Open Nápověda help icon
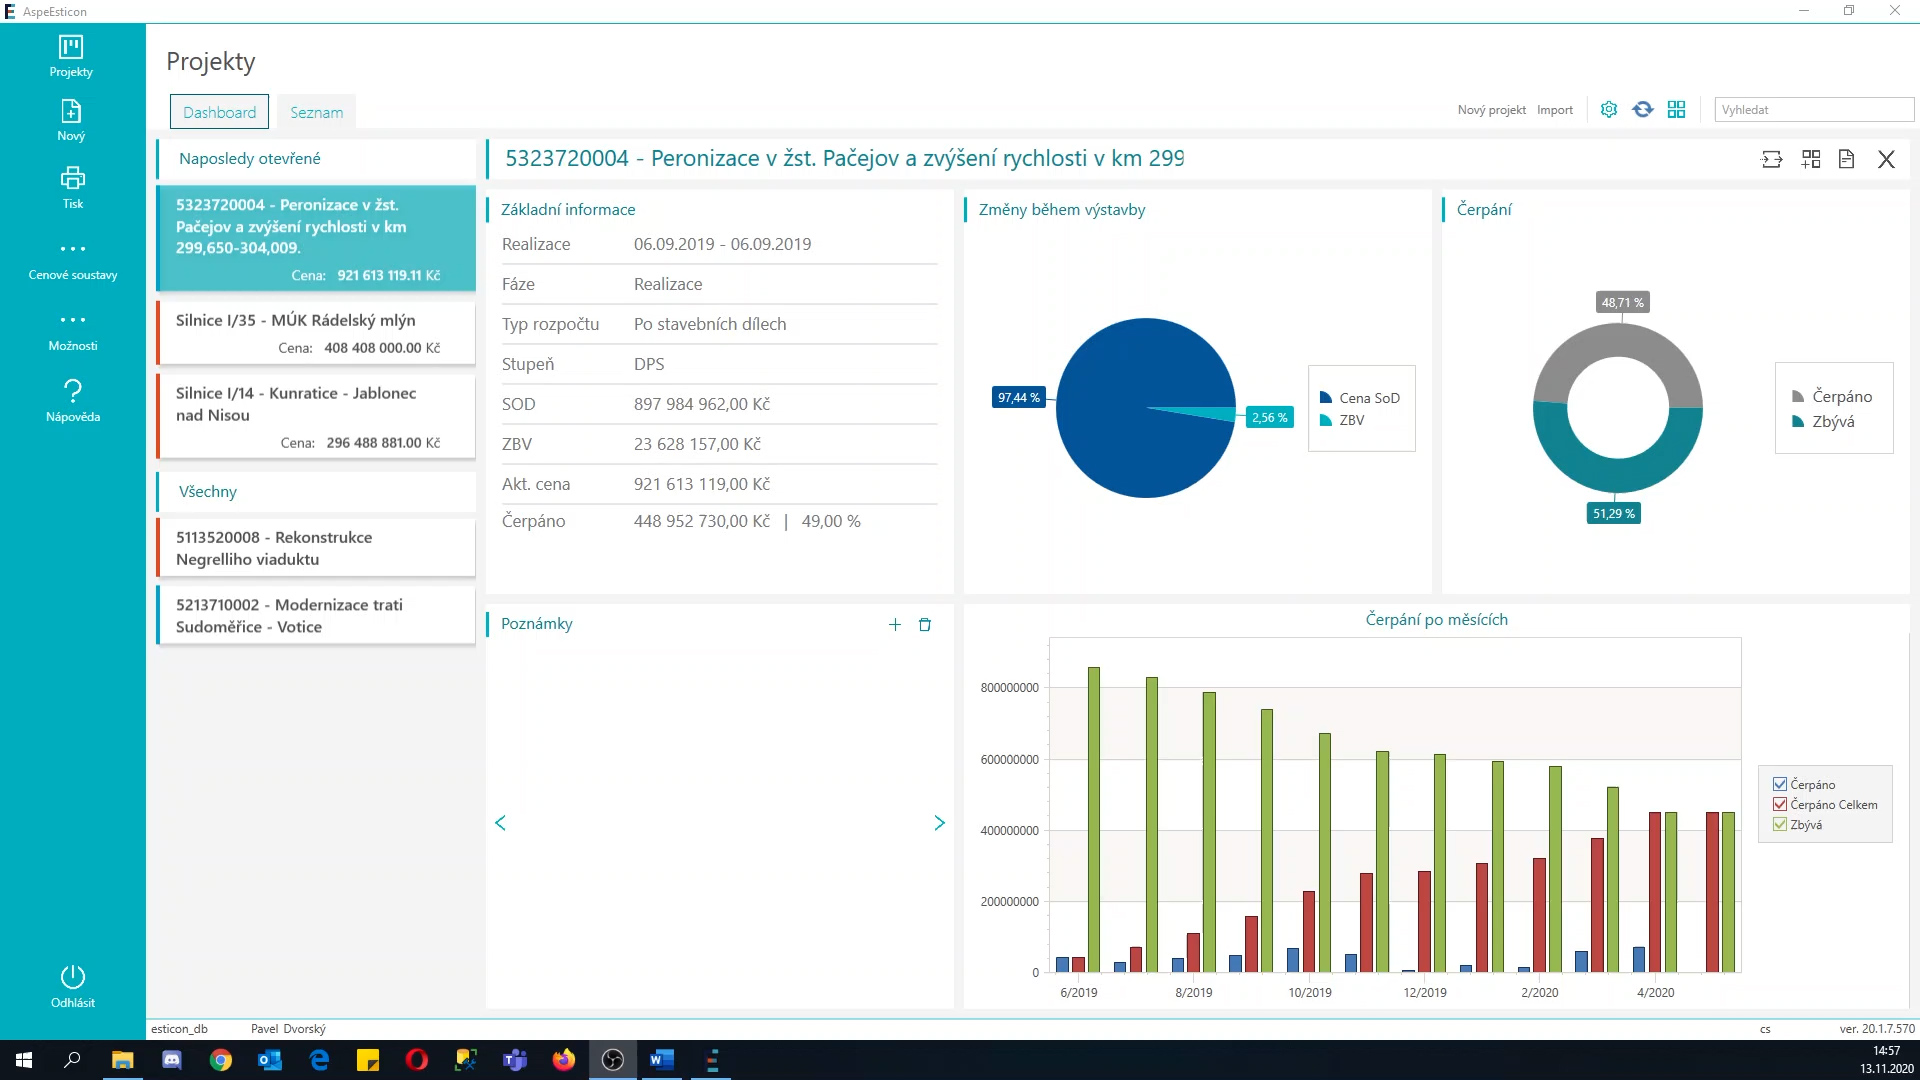This screenshot has width=1920, height=1080. coord(72,390)
